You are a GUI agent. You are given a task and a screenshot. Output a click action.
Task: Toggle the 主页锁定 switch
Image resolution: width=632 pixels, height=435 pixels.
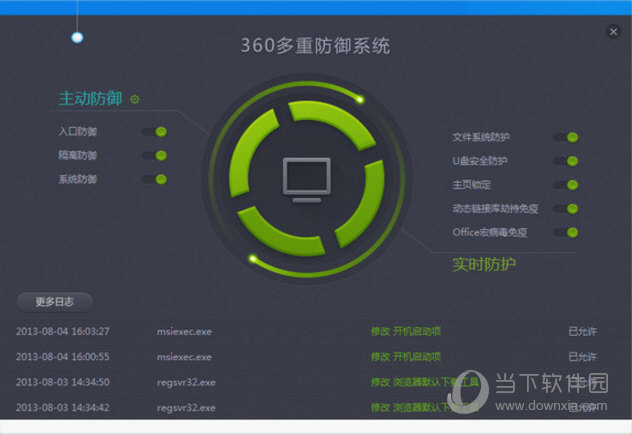pos(566,185)
